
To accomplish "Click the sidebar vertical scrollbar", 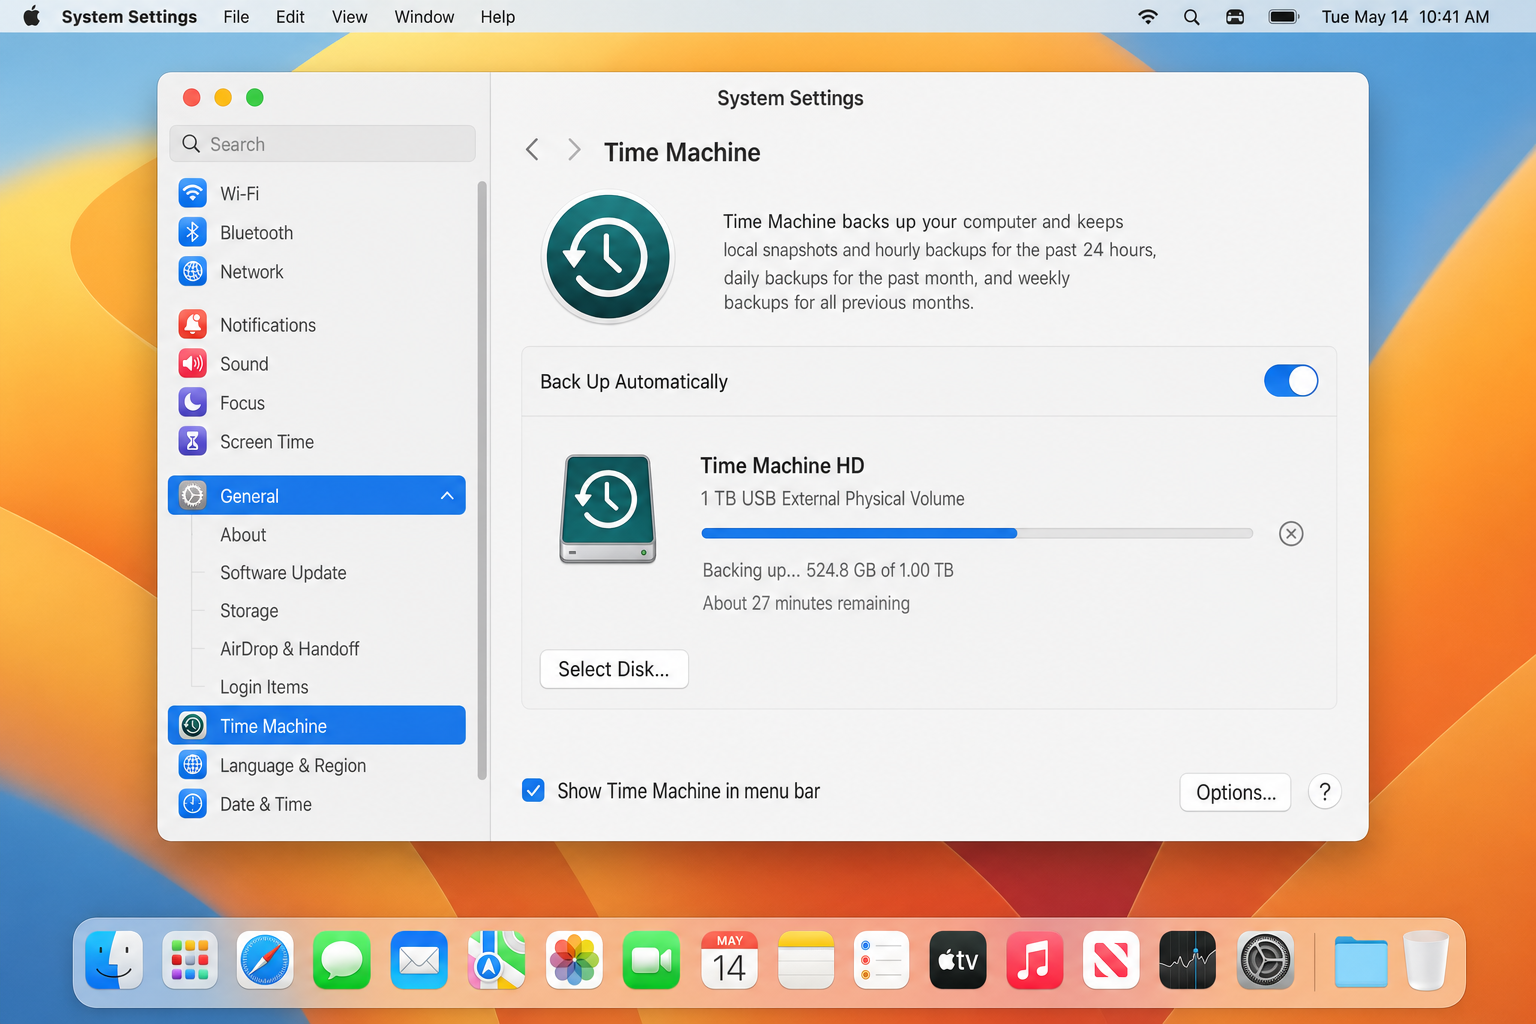I will coord(482,480).
